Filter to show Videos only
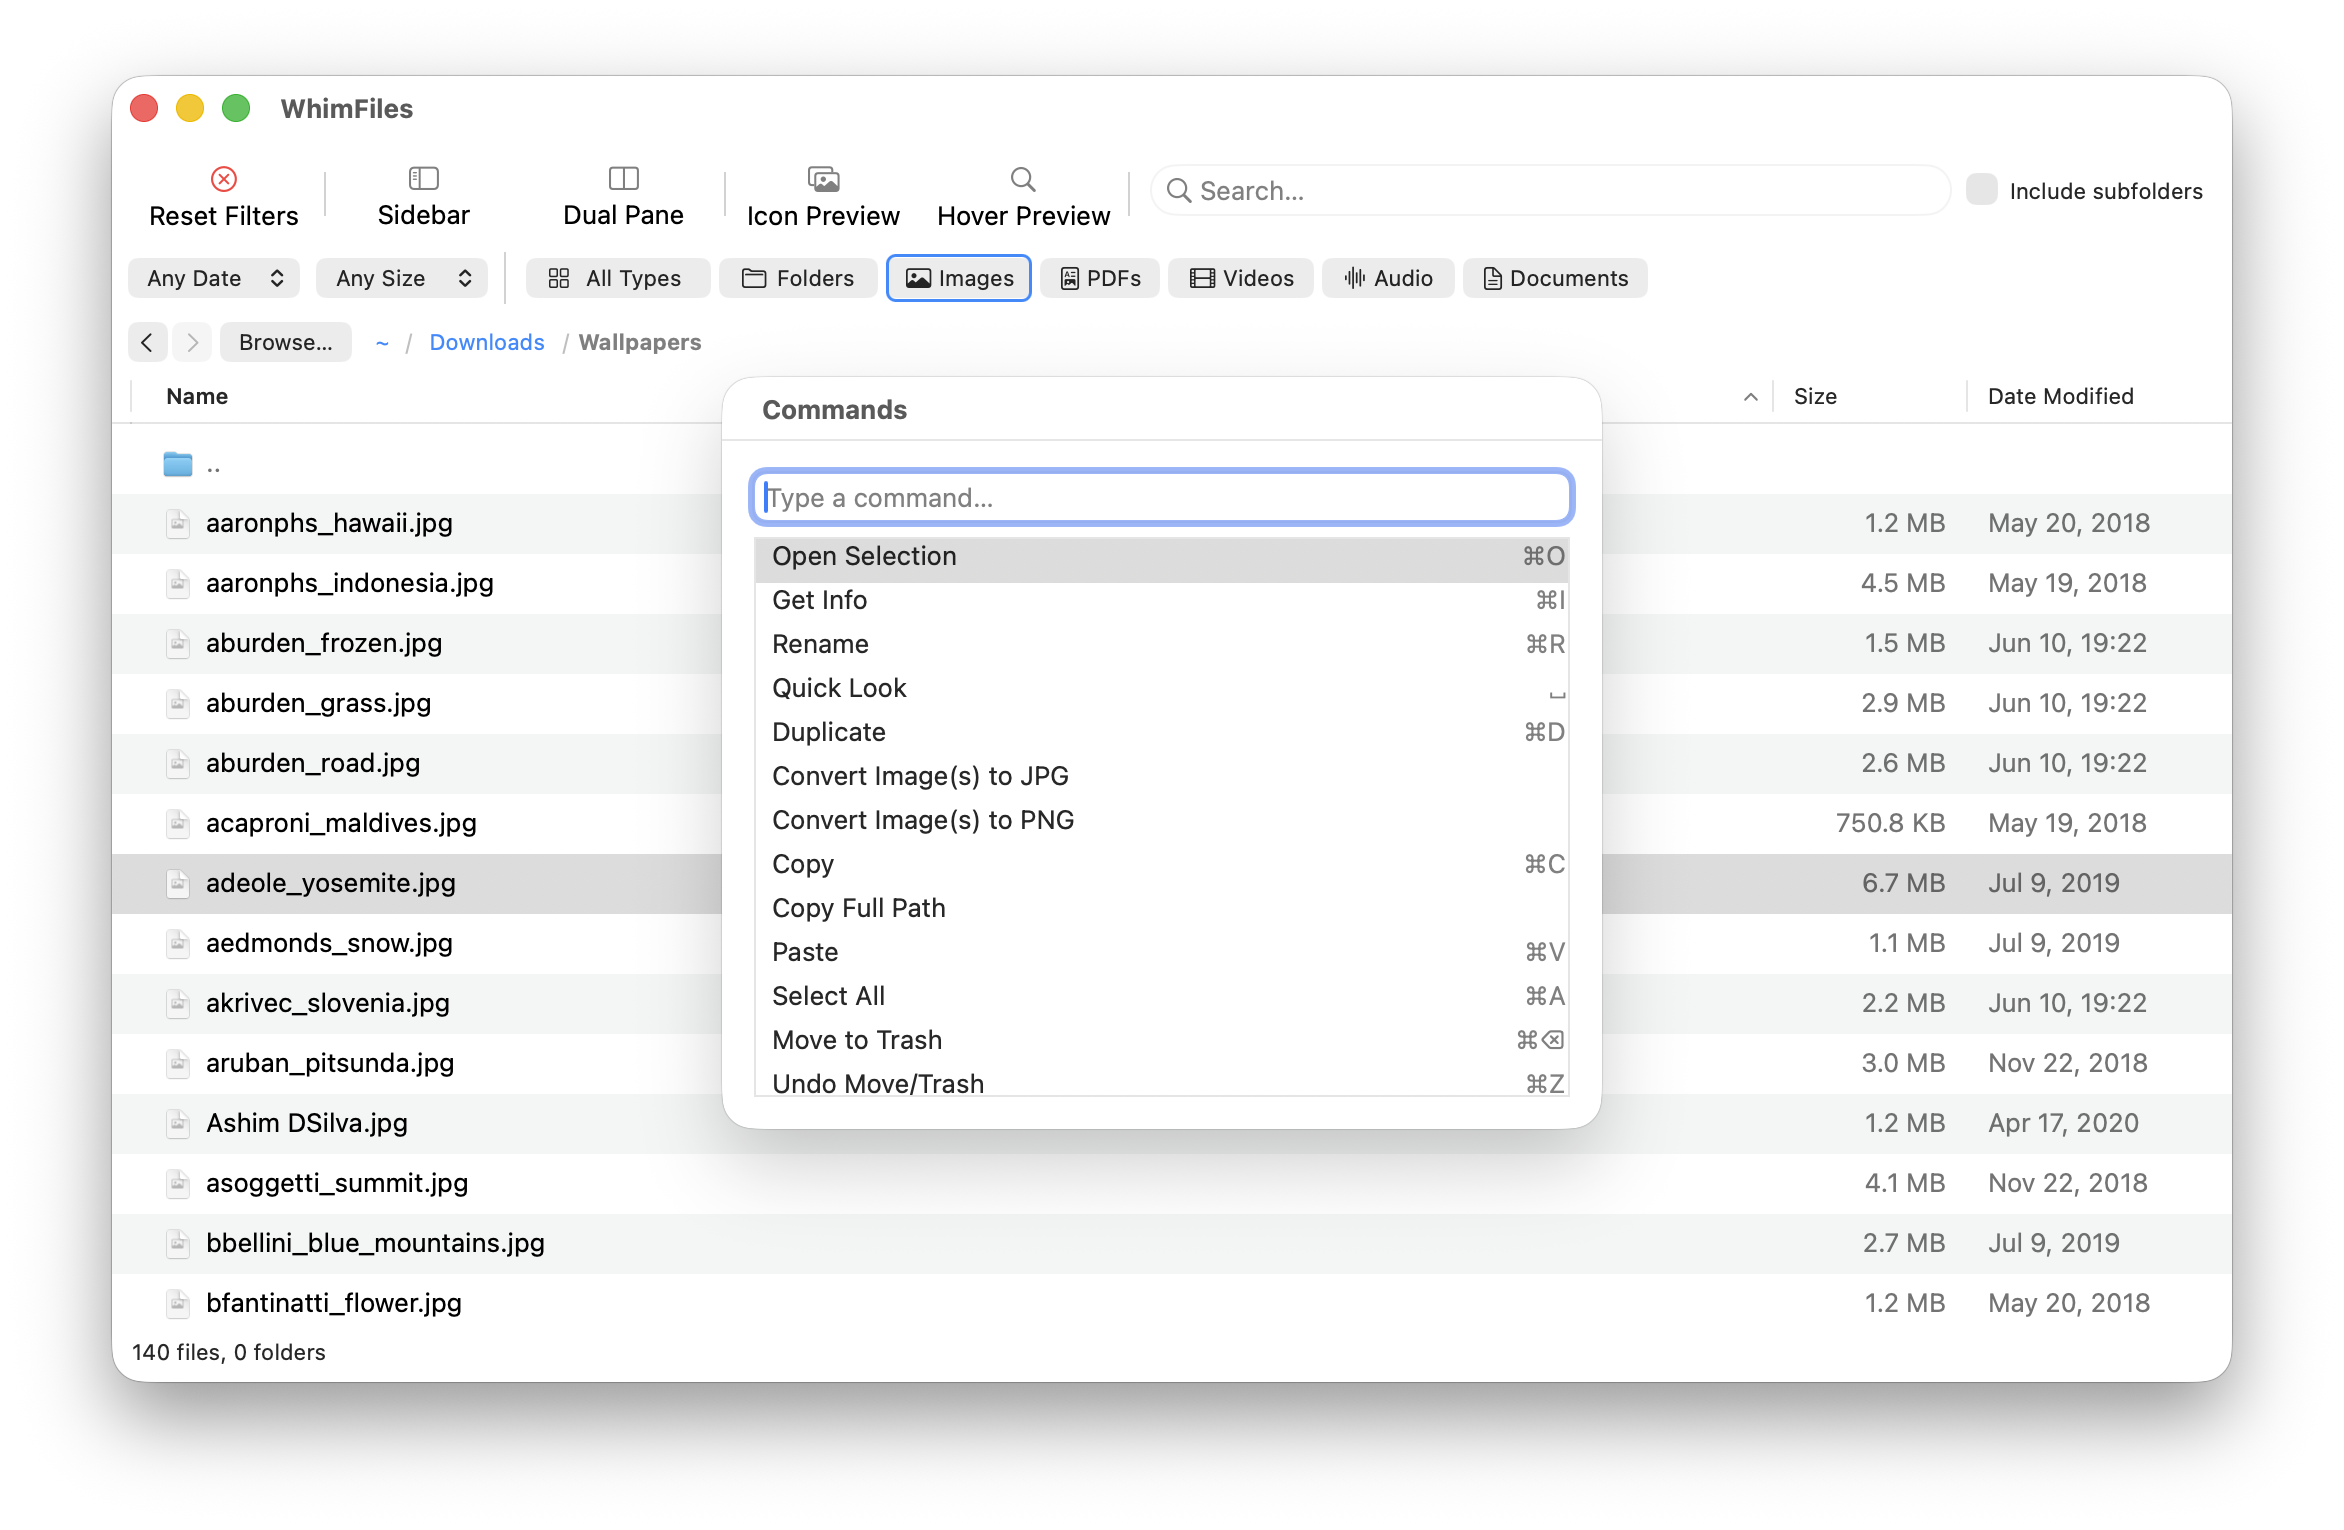Image resolution: width=2344 pixels, height=1530 pixels. click(x=1241, y=278)
